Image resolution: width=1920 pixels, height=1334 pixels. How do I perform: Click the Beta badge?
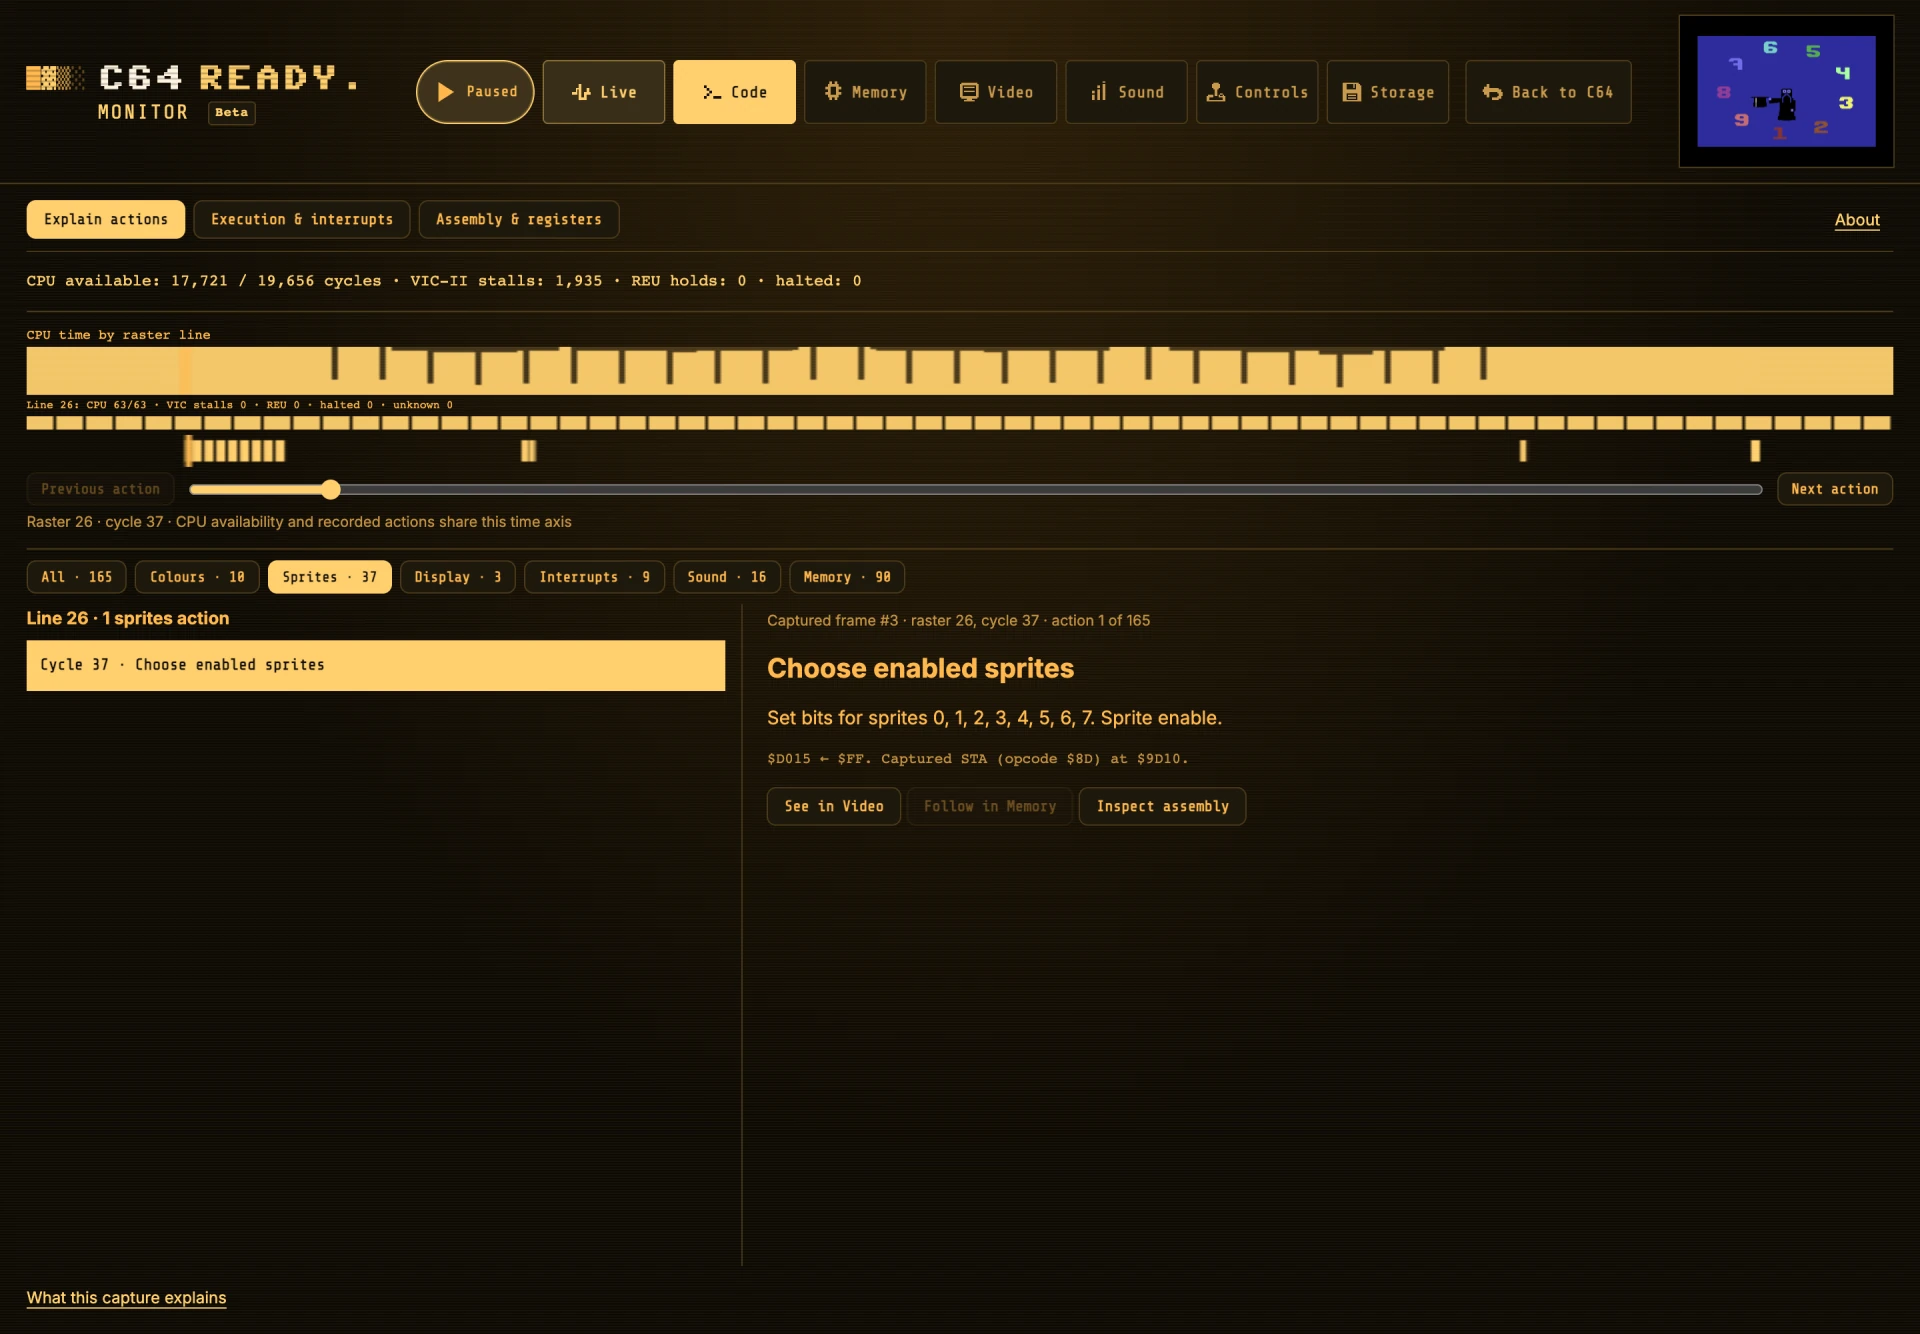(x=231, y=113)
